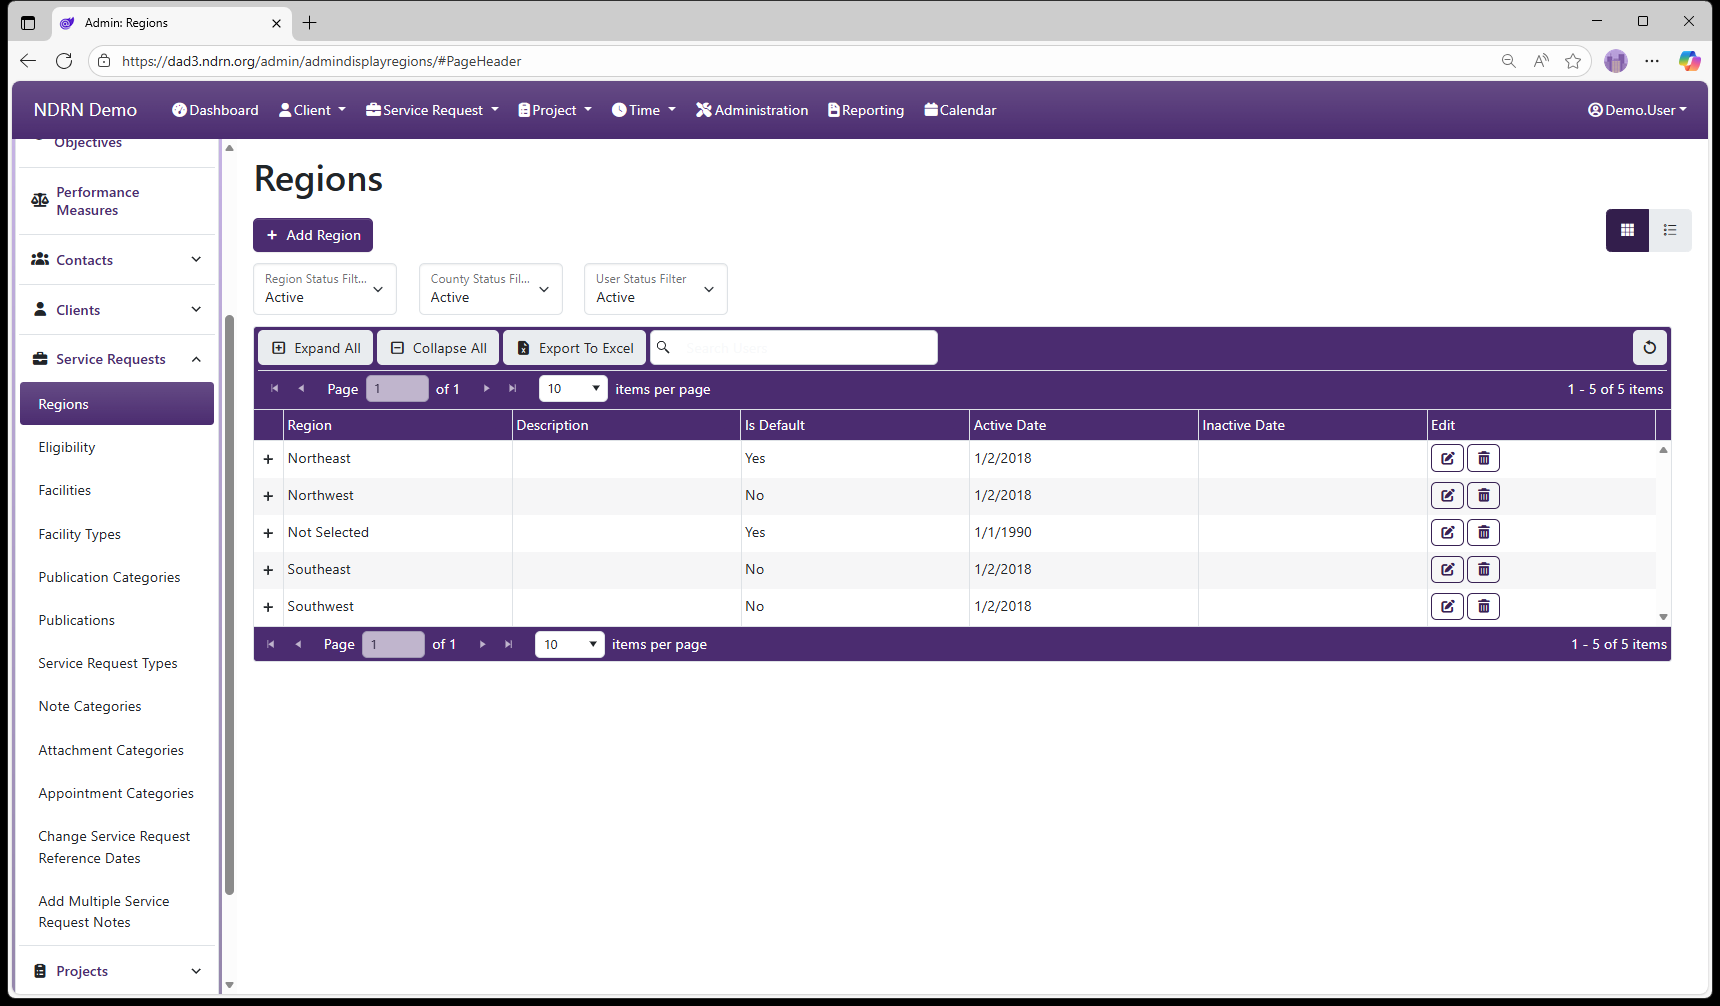Change items per page in bottom pager
This screenshot has width=1720, height=1006.
(x=570, y=644)
